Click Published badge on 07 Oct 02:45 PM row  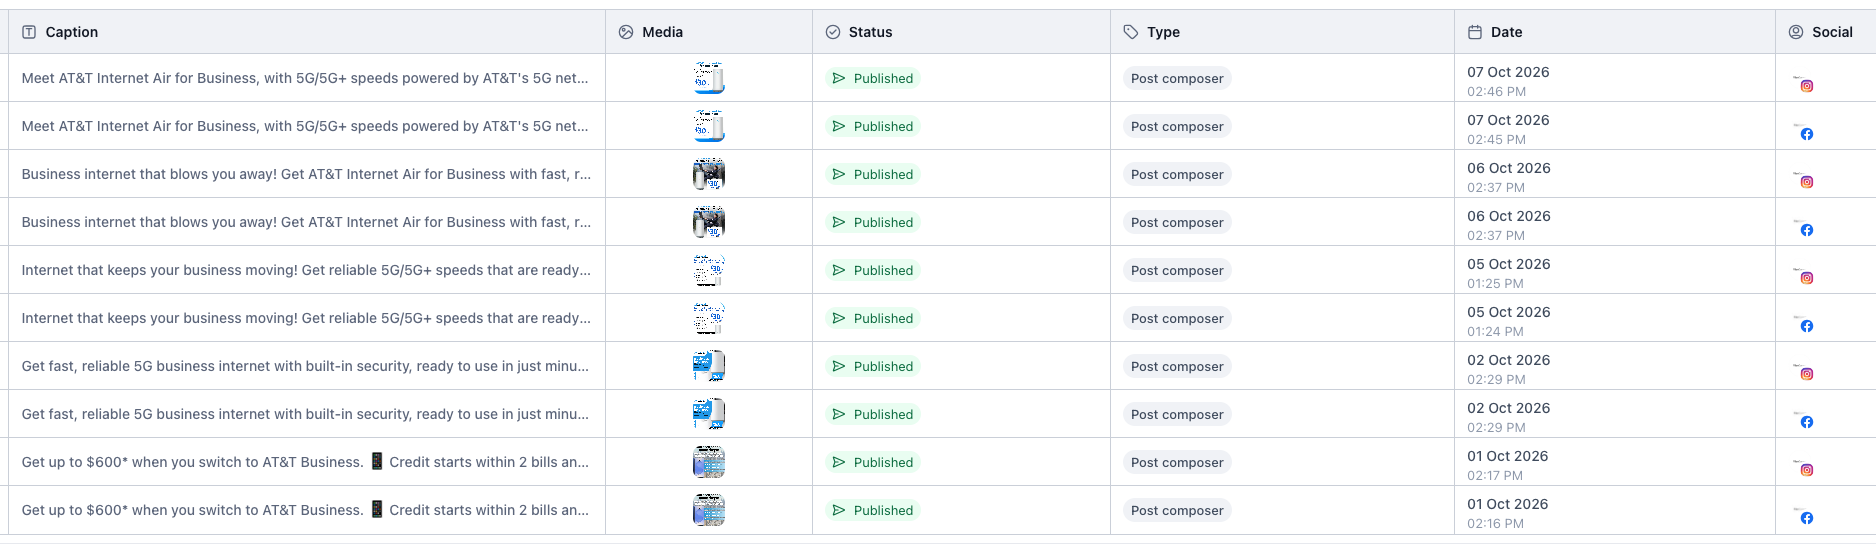(x=872, y=126)
